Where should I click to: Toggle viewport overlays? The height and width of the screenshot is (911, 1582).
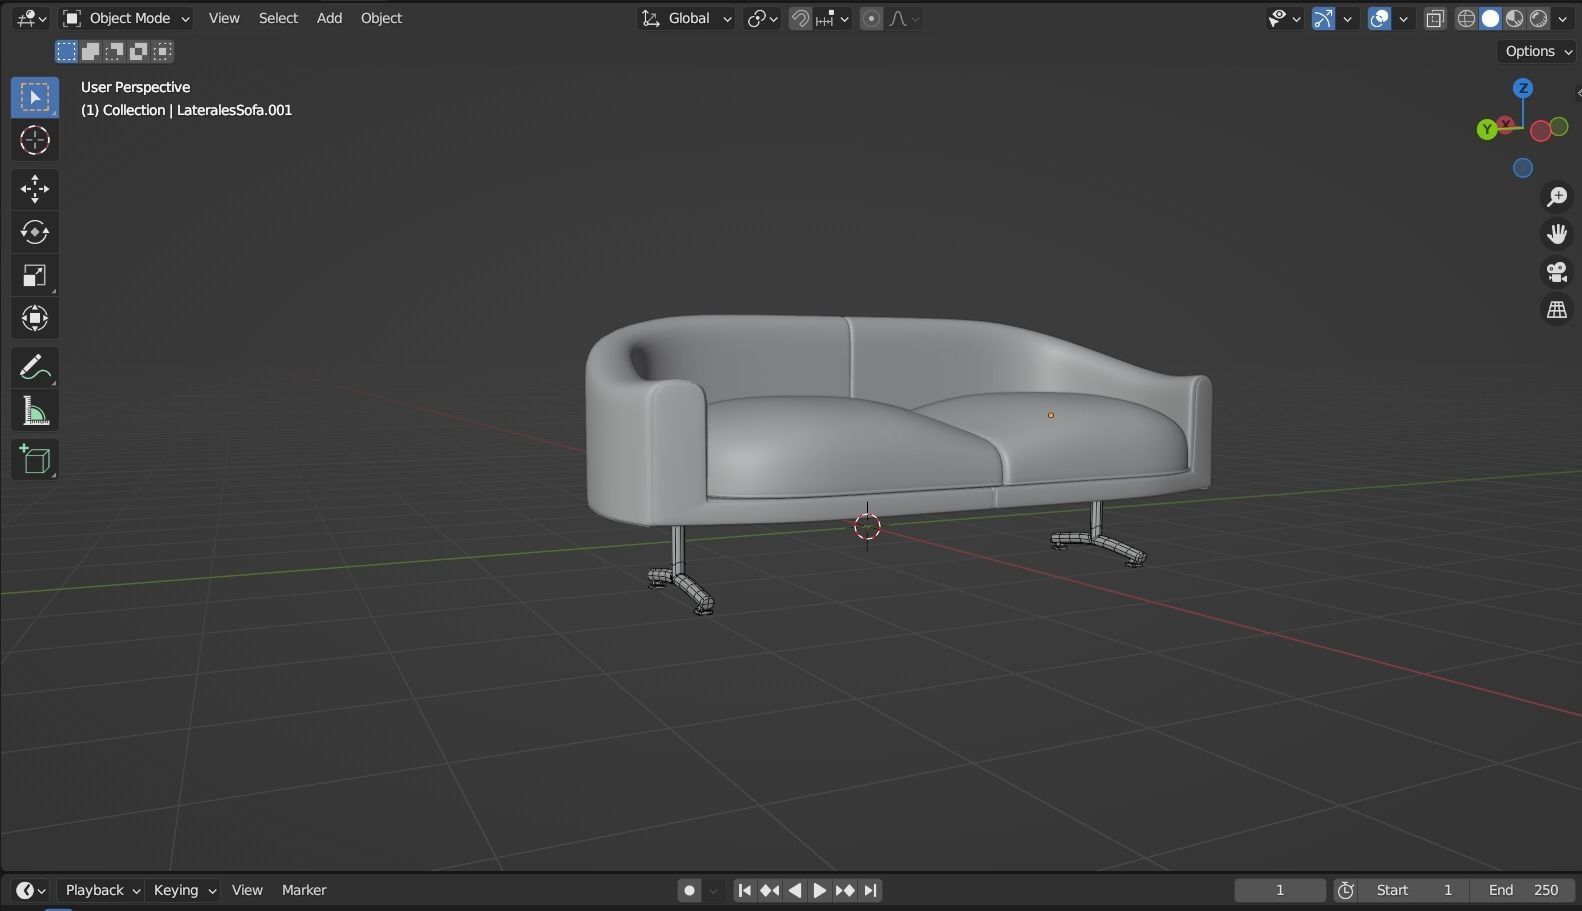(x=1380, y=18)
